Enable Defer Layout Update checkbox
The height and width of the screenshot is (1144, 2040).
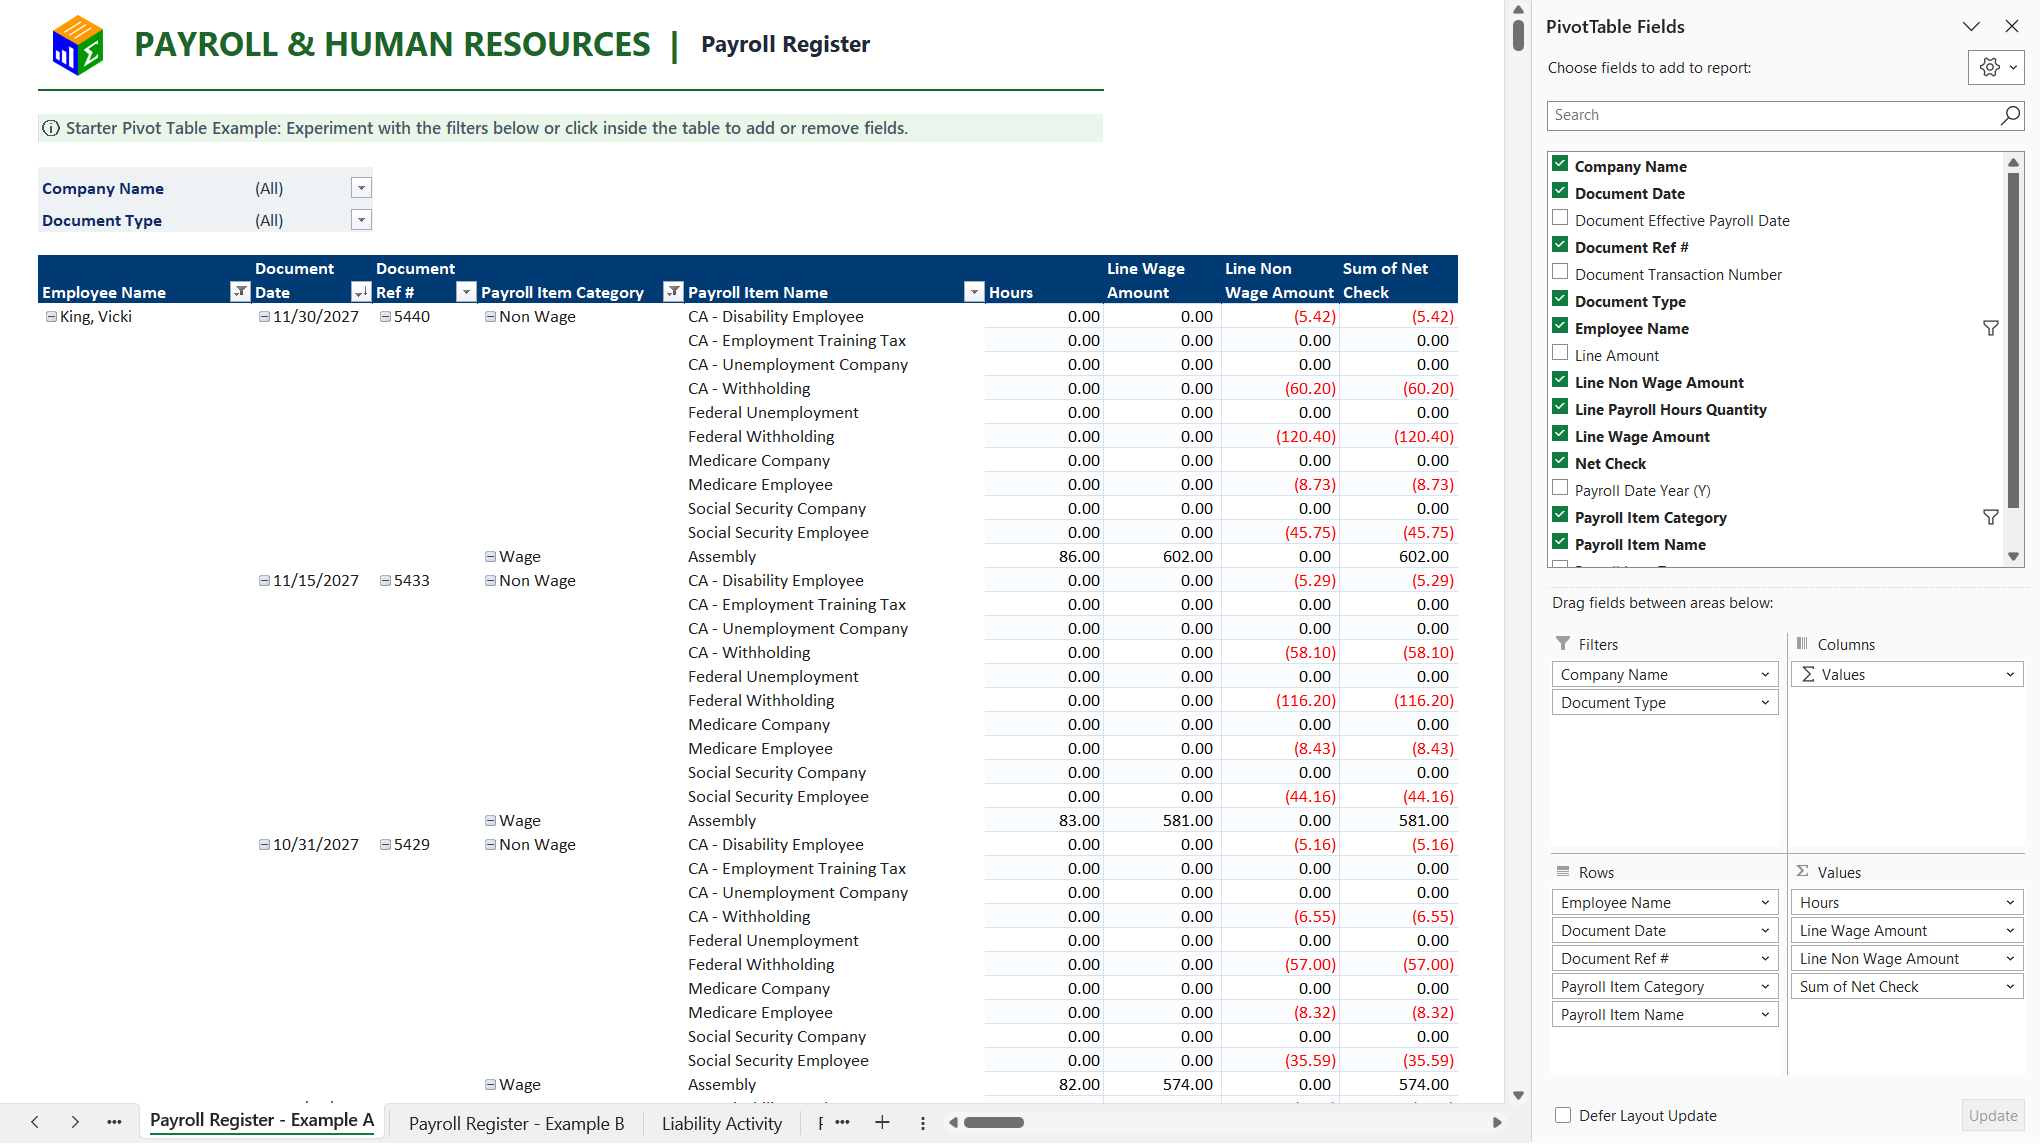[x=1563, y=1115]
